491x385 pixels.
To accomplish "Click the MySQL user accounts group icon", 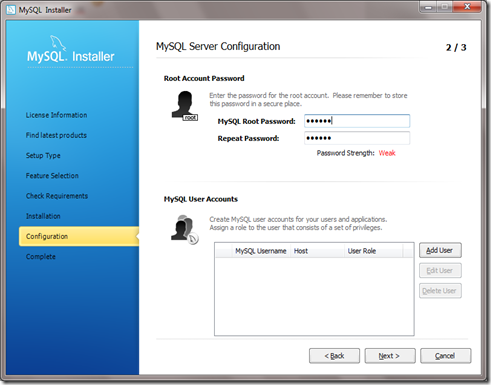I will click(x=184, y=229).
